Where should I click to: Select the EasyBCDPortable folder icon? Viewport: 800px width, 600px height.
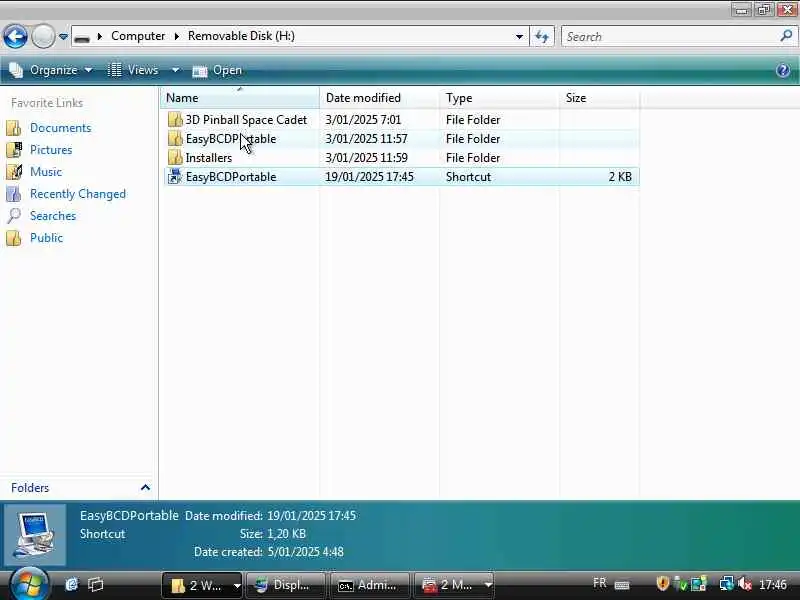pos(175,138)
